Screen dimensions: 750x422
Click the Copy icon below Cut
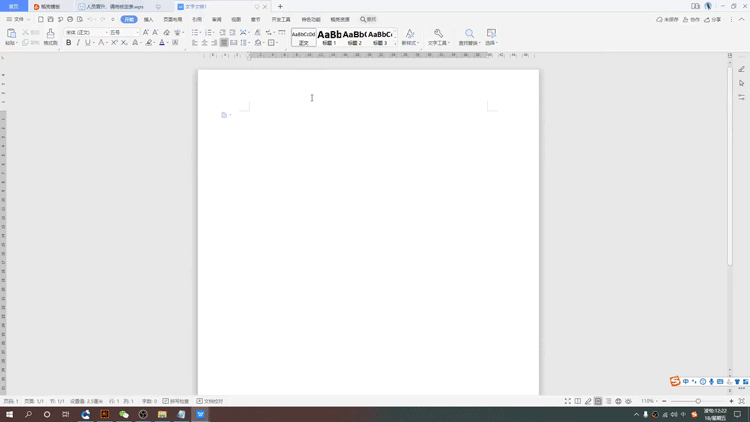tap(25, 43)
